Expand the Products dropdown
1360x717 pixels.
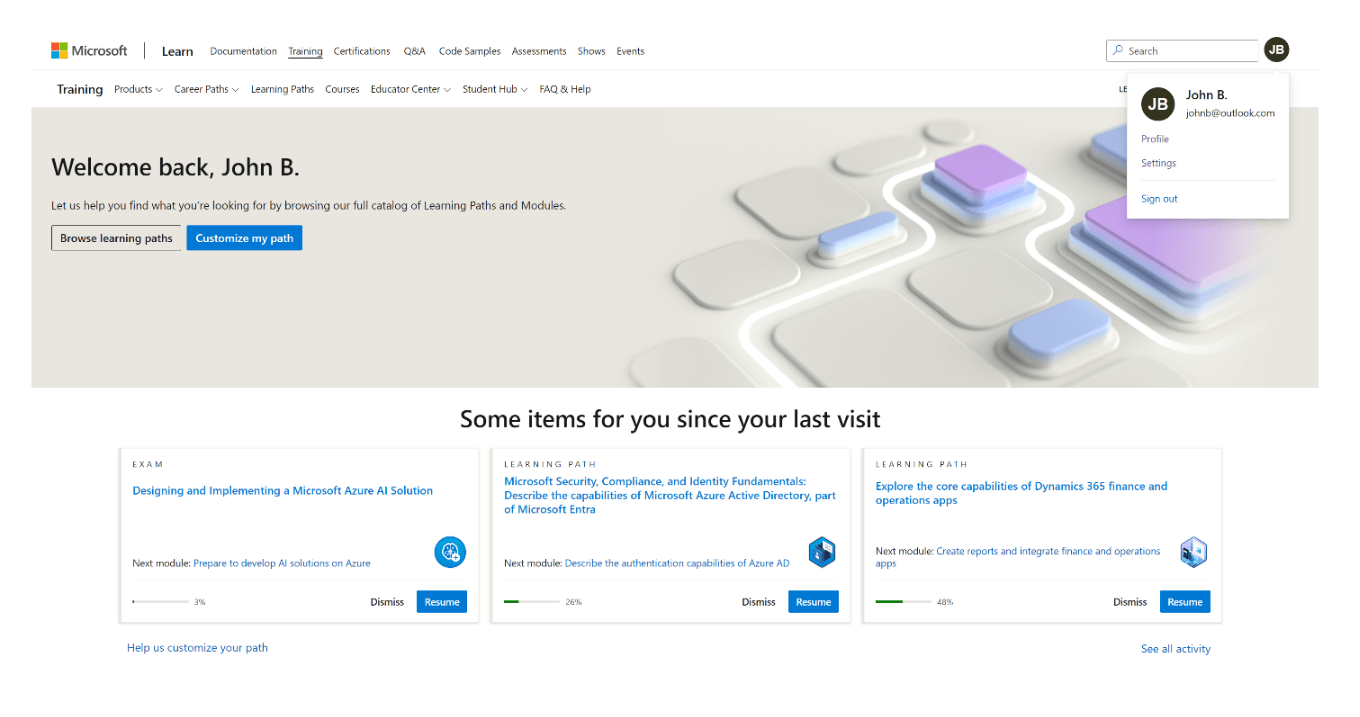pos(138,89)
